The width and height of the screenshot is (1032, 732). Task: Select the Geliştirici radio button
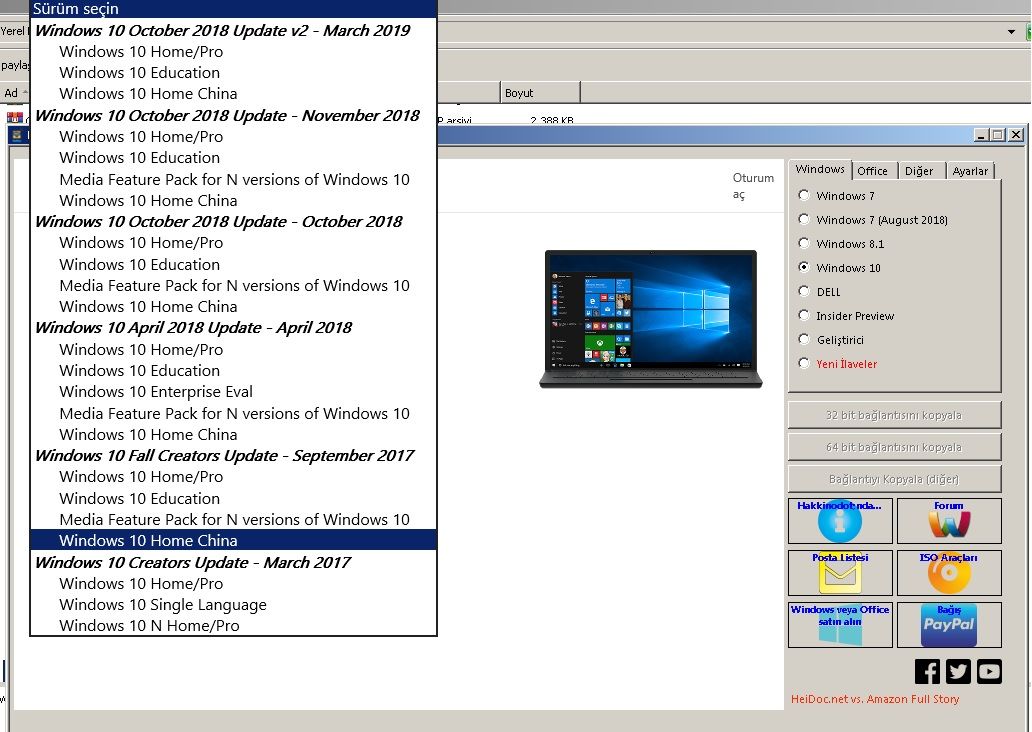pyautogui.click(x=804, y=339)
